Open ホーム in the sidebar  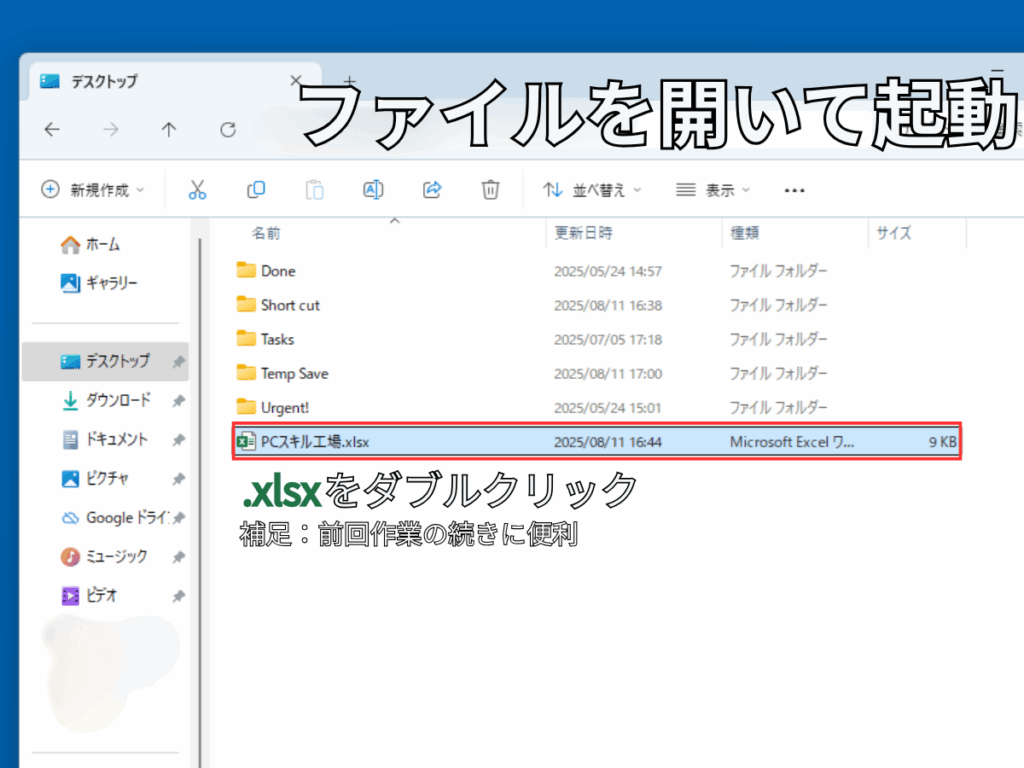[103, 244]
